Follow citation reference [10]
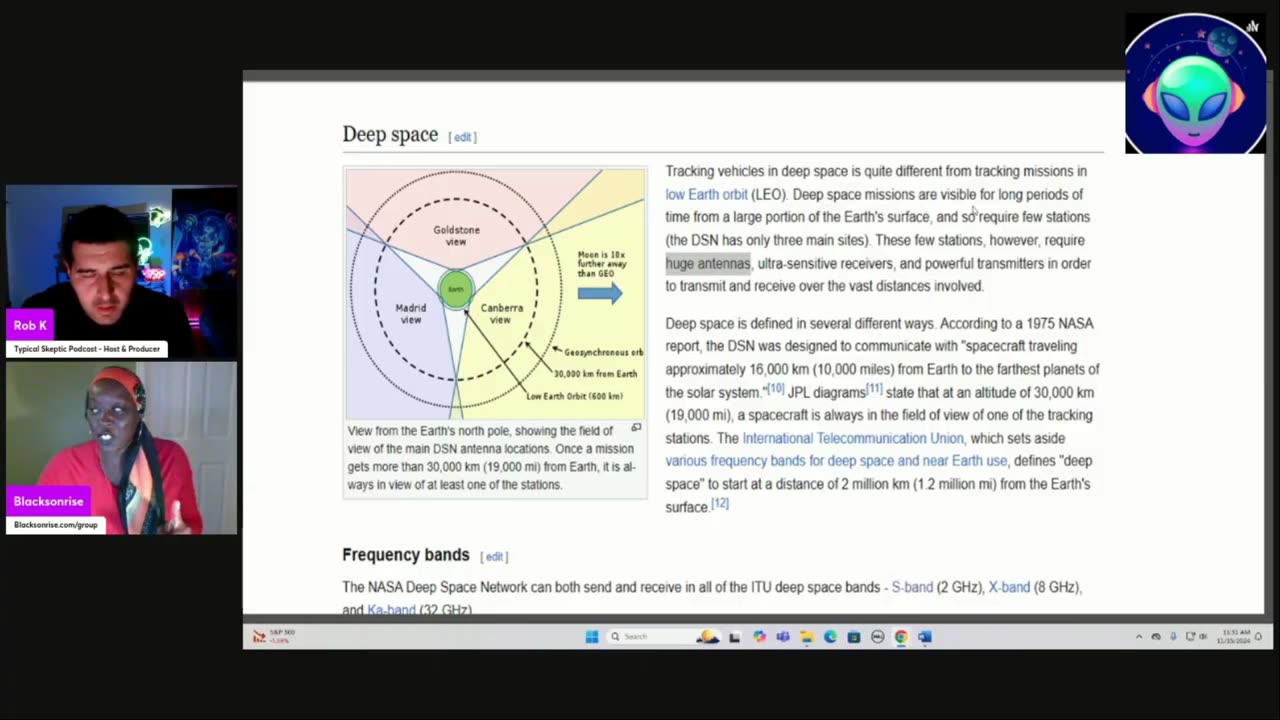The width and height of the screenshot is (1280, 720). coord(775,388)
